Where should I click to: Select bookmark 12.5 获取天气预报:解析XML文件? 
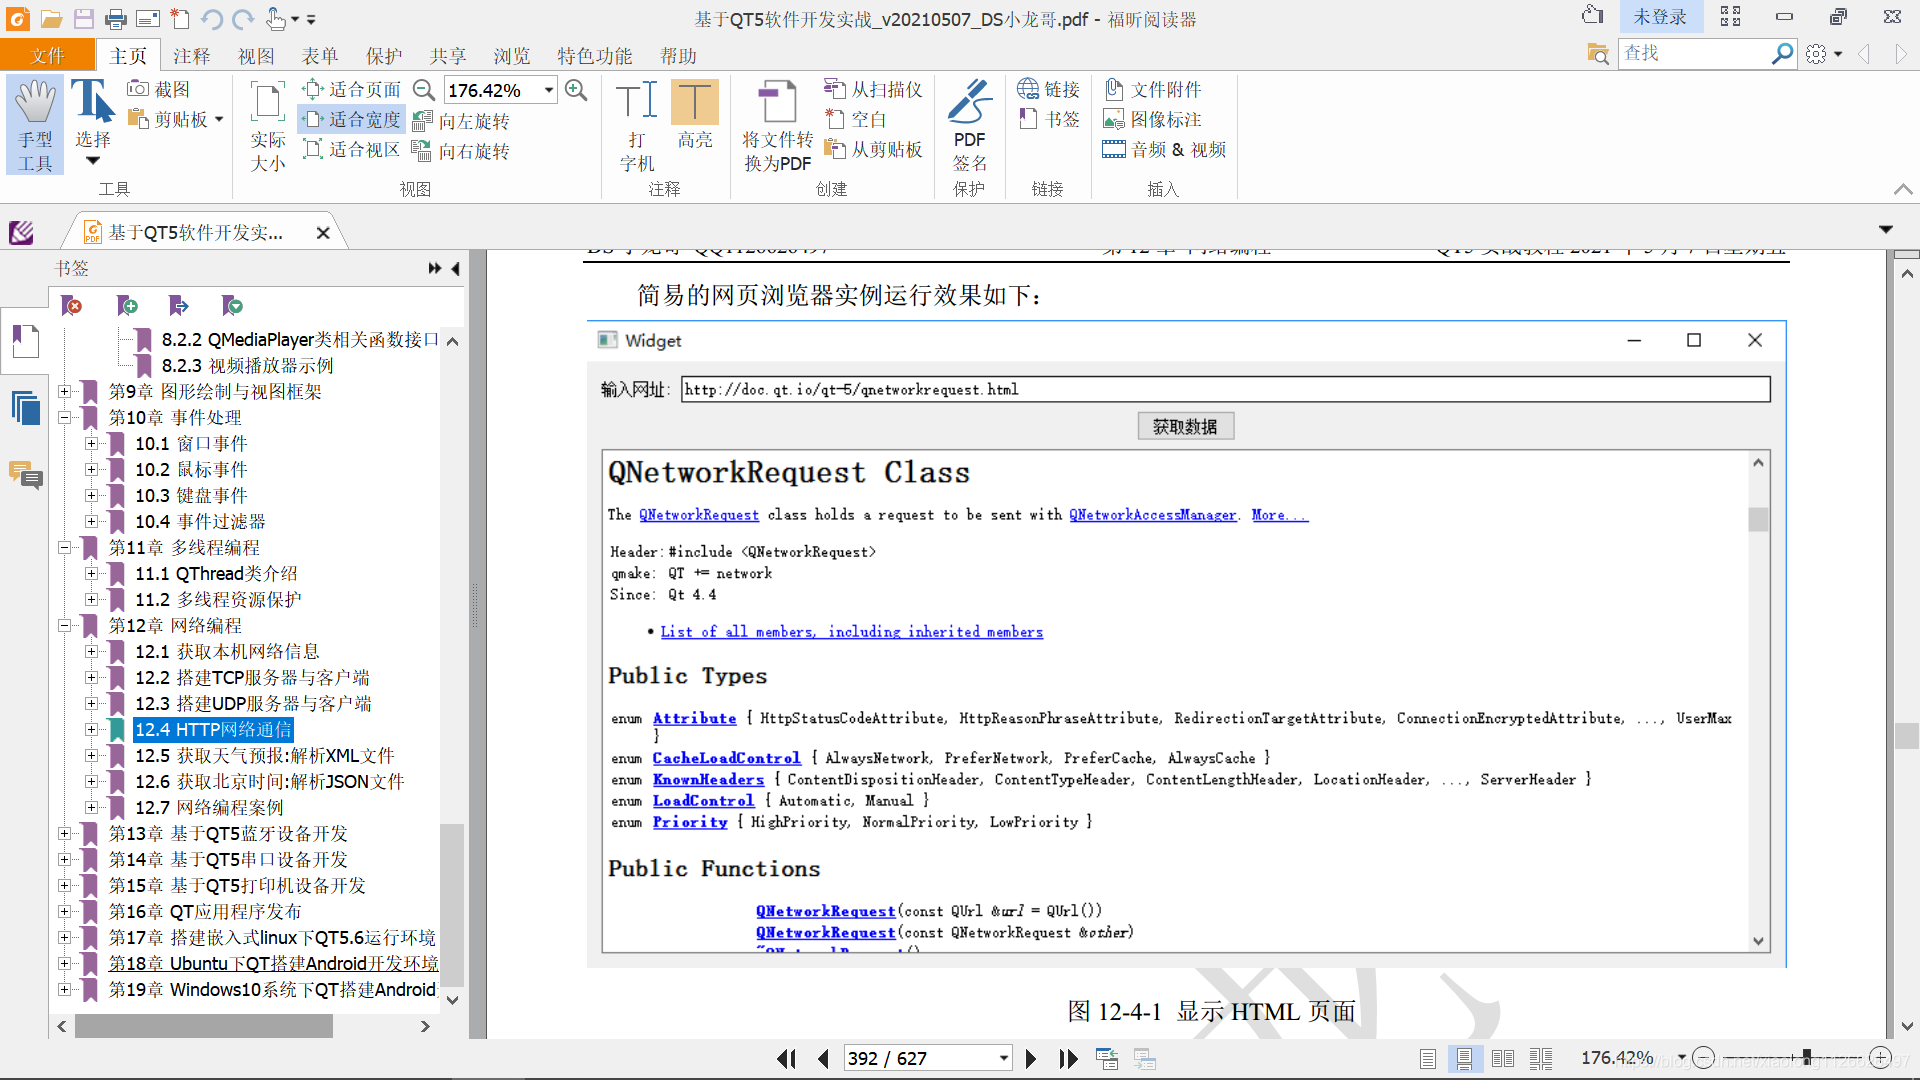tap(264, 755)
